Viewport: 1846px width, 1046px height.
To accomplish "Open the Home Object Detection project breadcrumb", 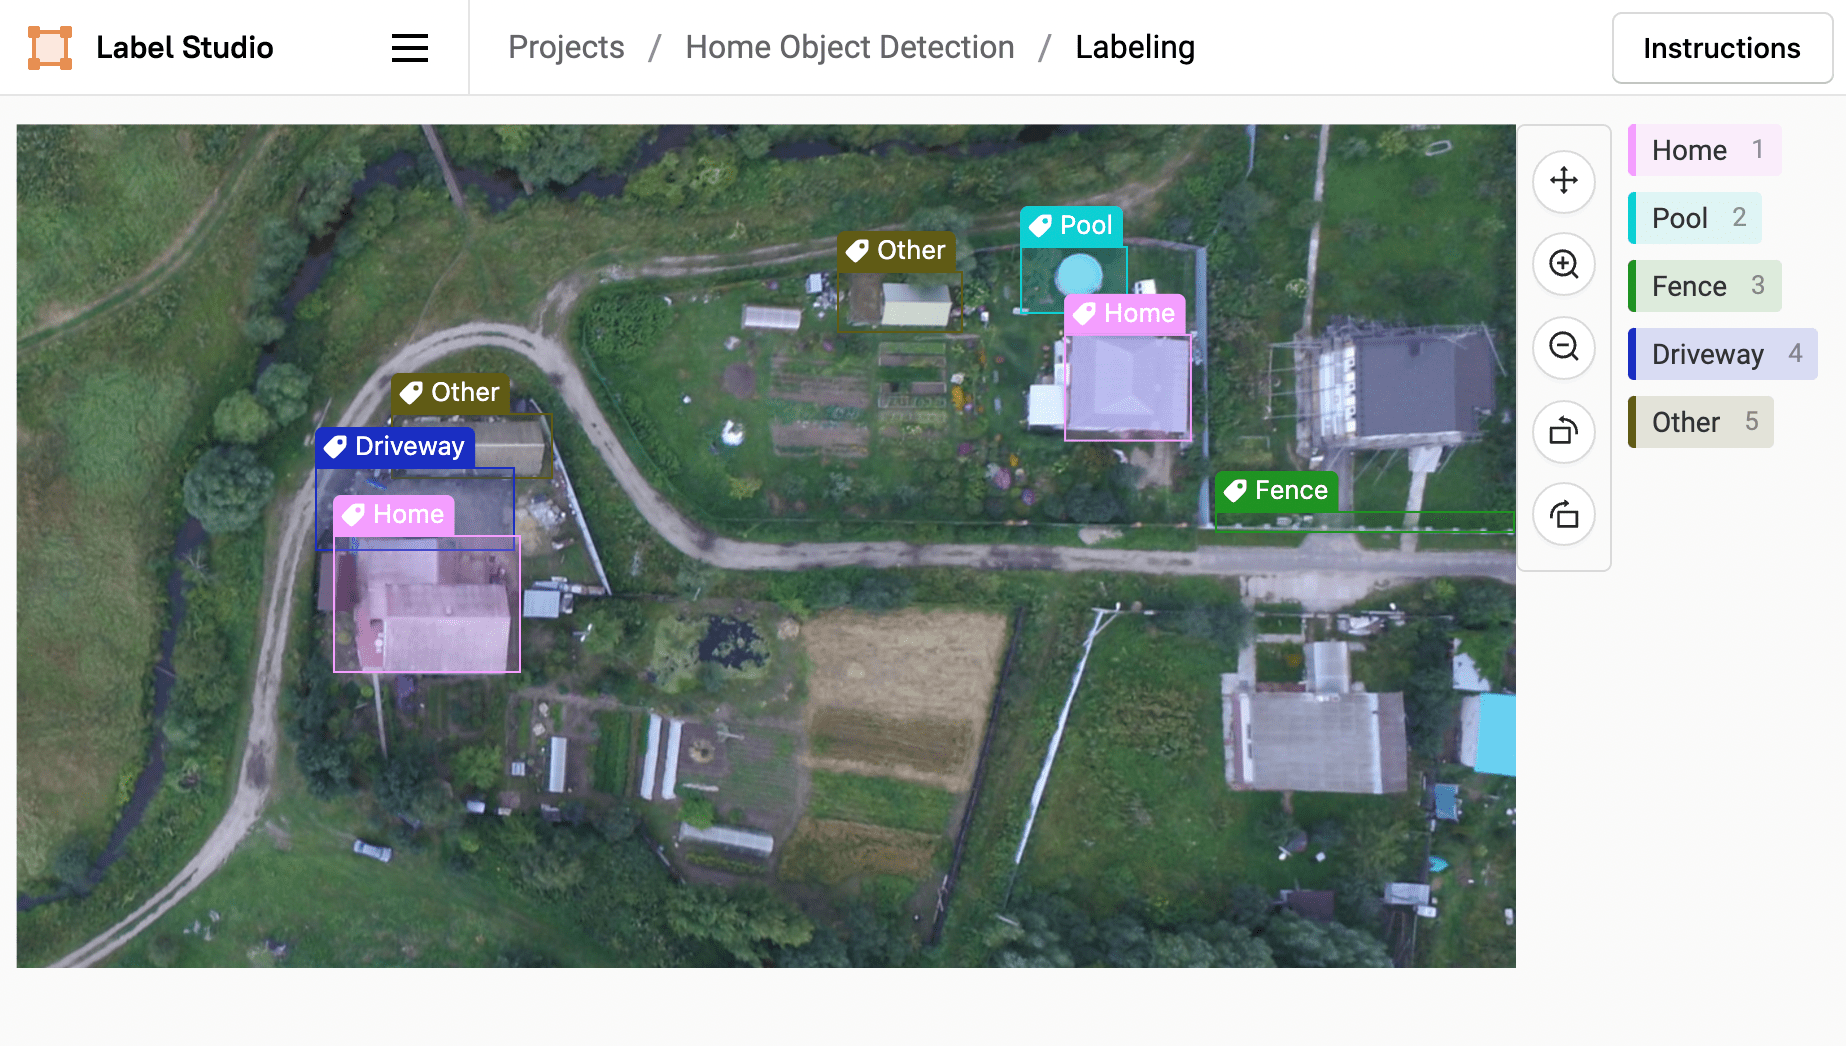I will coord(849,47).
